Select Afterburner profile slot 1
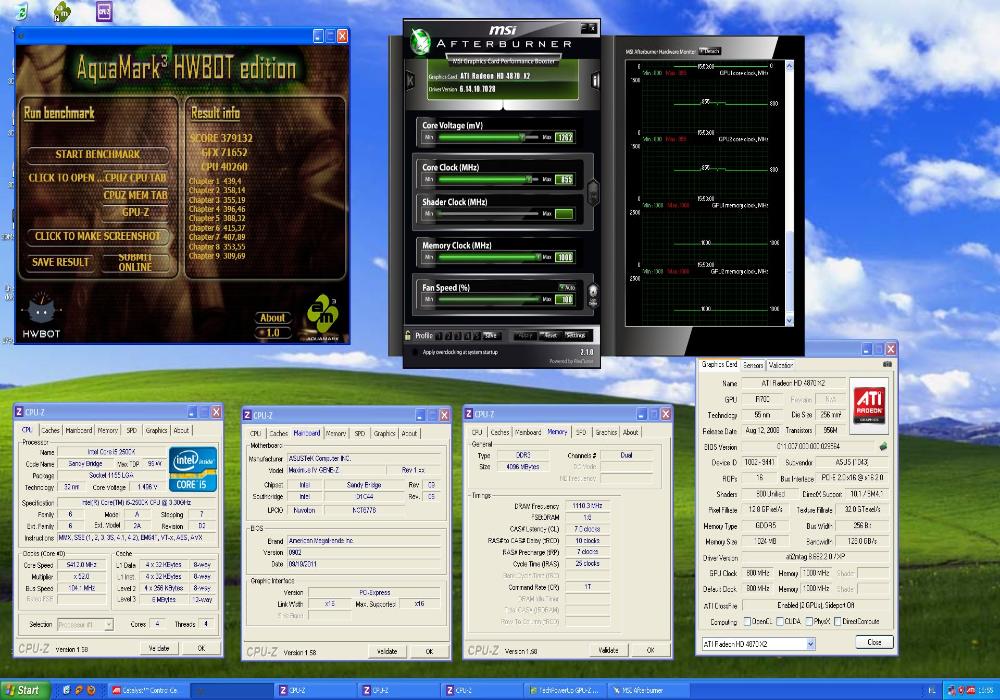 point(439,335)
